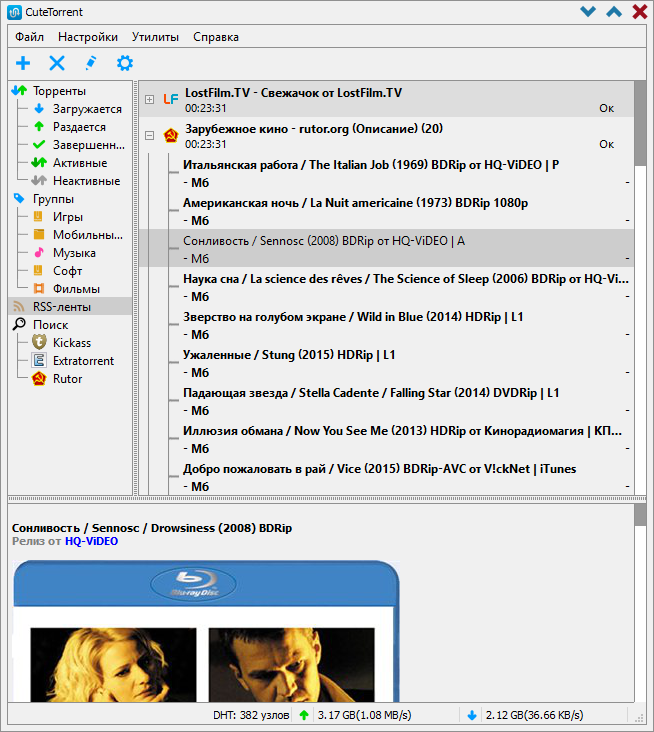Screen dimensions: 654x732
Task: Click Сонливость / Sennosc / Drowsiness description heading
Action: click(152, 528)
